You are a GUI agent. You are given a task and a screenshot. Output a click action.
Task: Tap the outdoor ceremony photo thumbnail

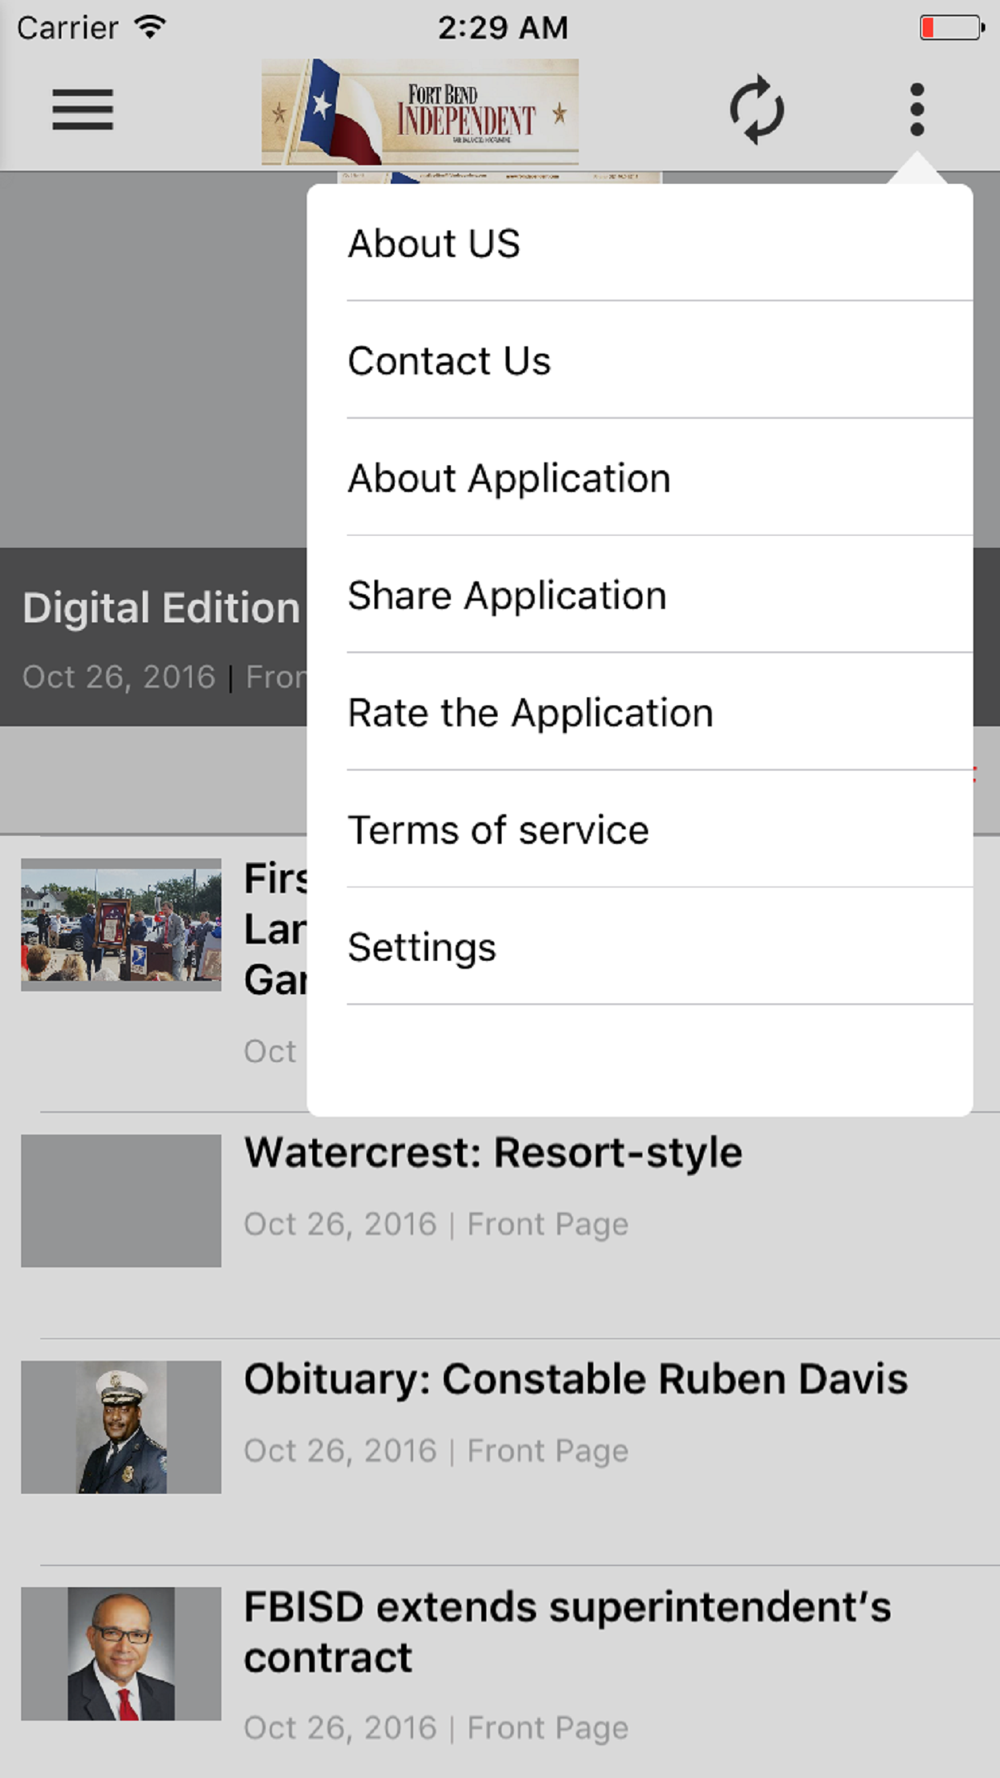click(x=121, y=925)
